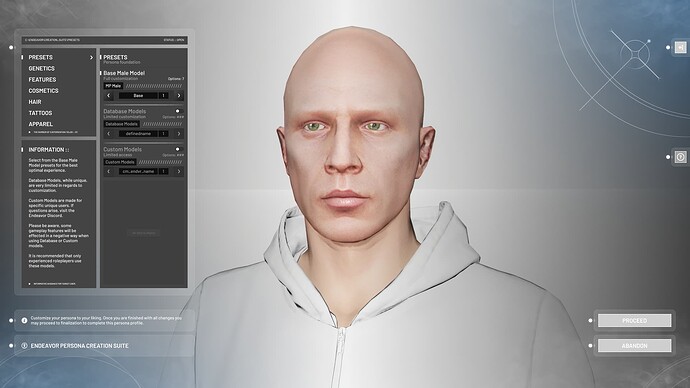690x388 pixels.
Task: Click the Database Models index number box
Action: pos(164,133)
